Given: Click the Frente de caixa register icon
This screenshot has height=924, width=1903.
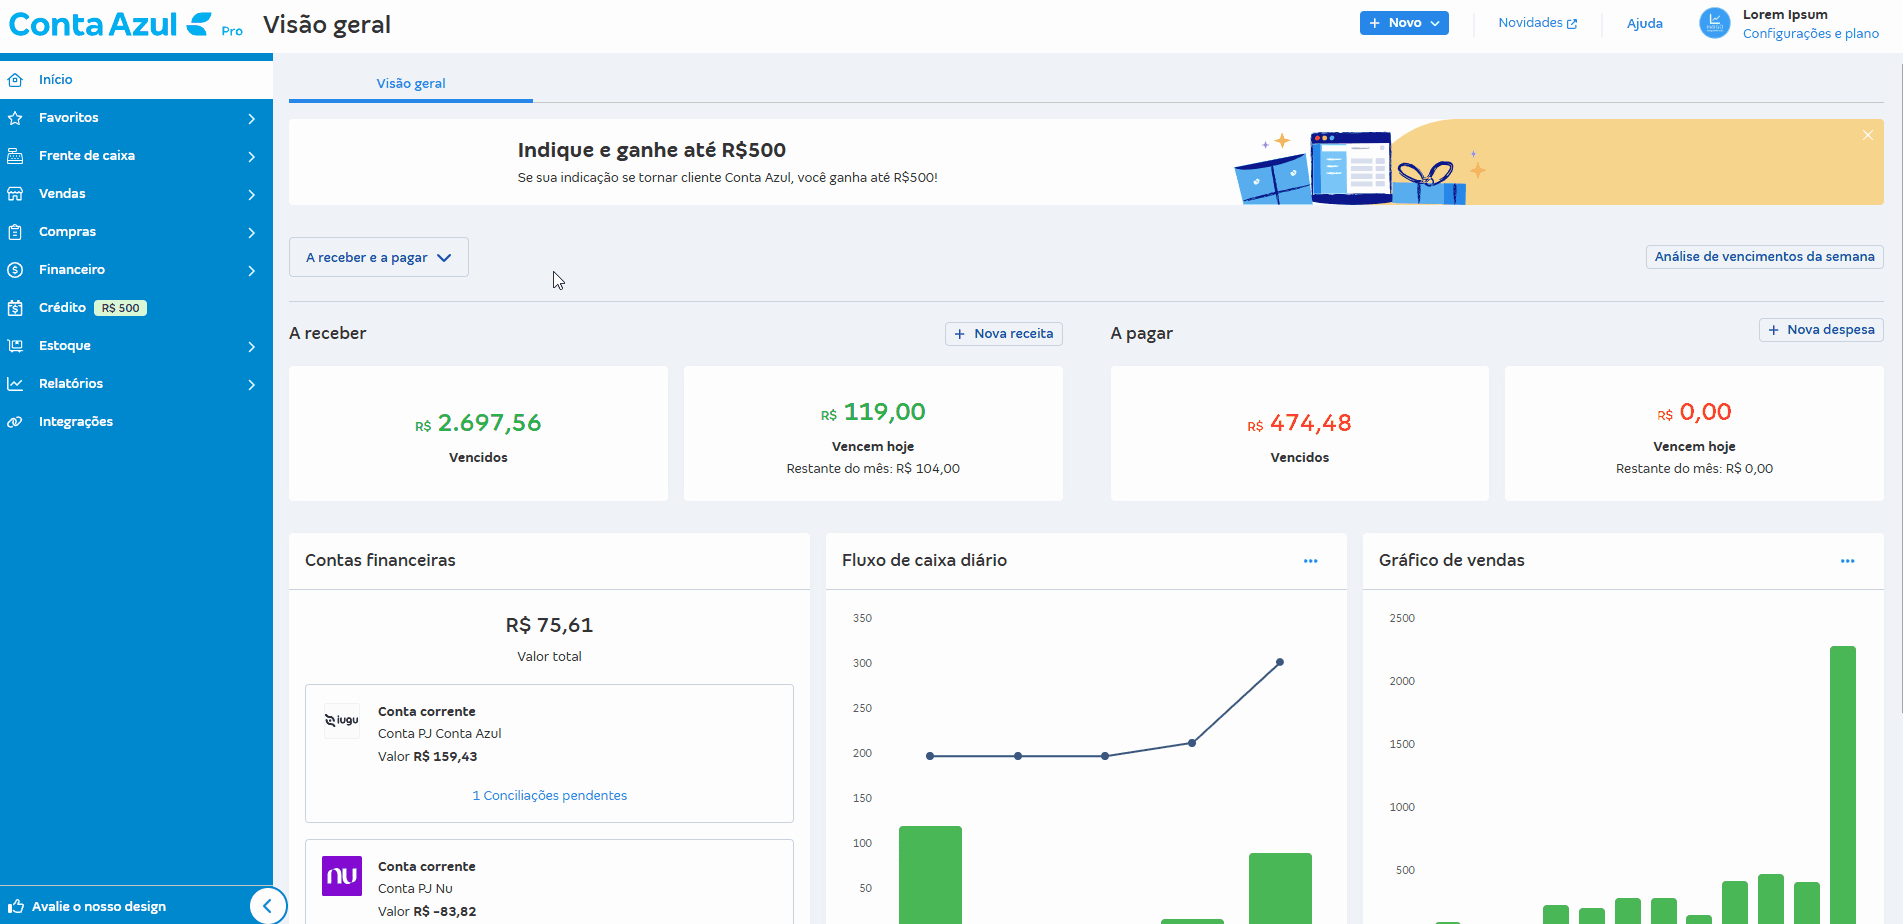Looking at the screenshot, I should pos(15,156).
